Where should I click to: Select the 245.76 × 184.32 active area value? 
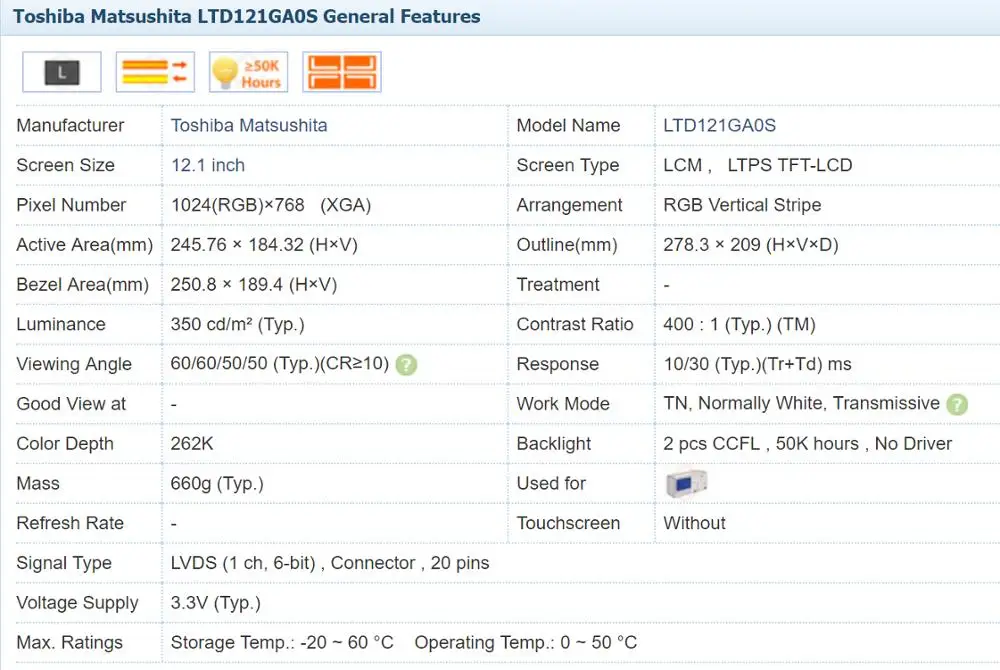tap(264, 245)
